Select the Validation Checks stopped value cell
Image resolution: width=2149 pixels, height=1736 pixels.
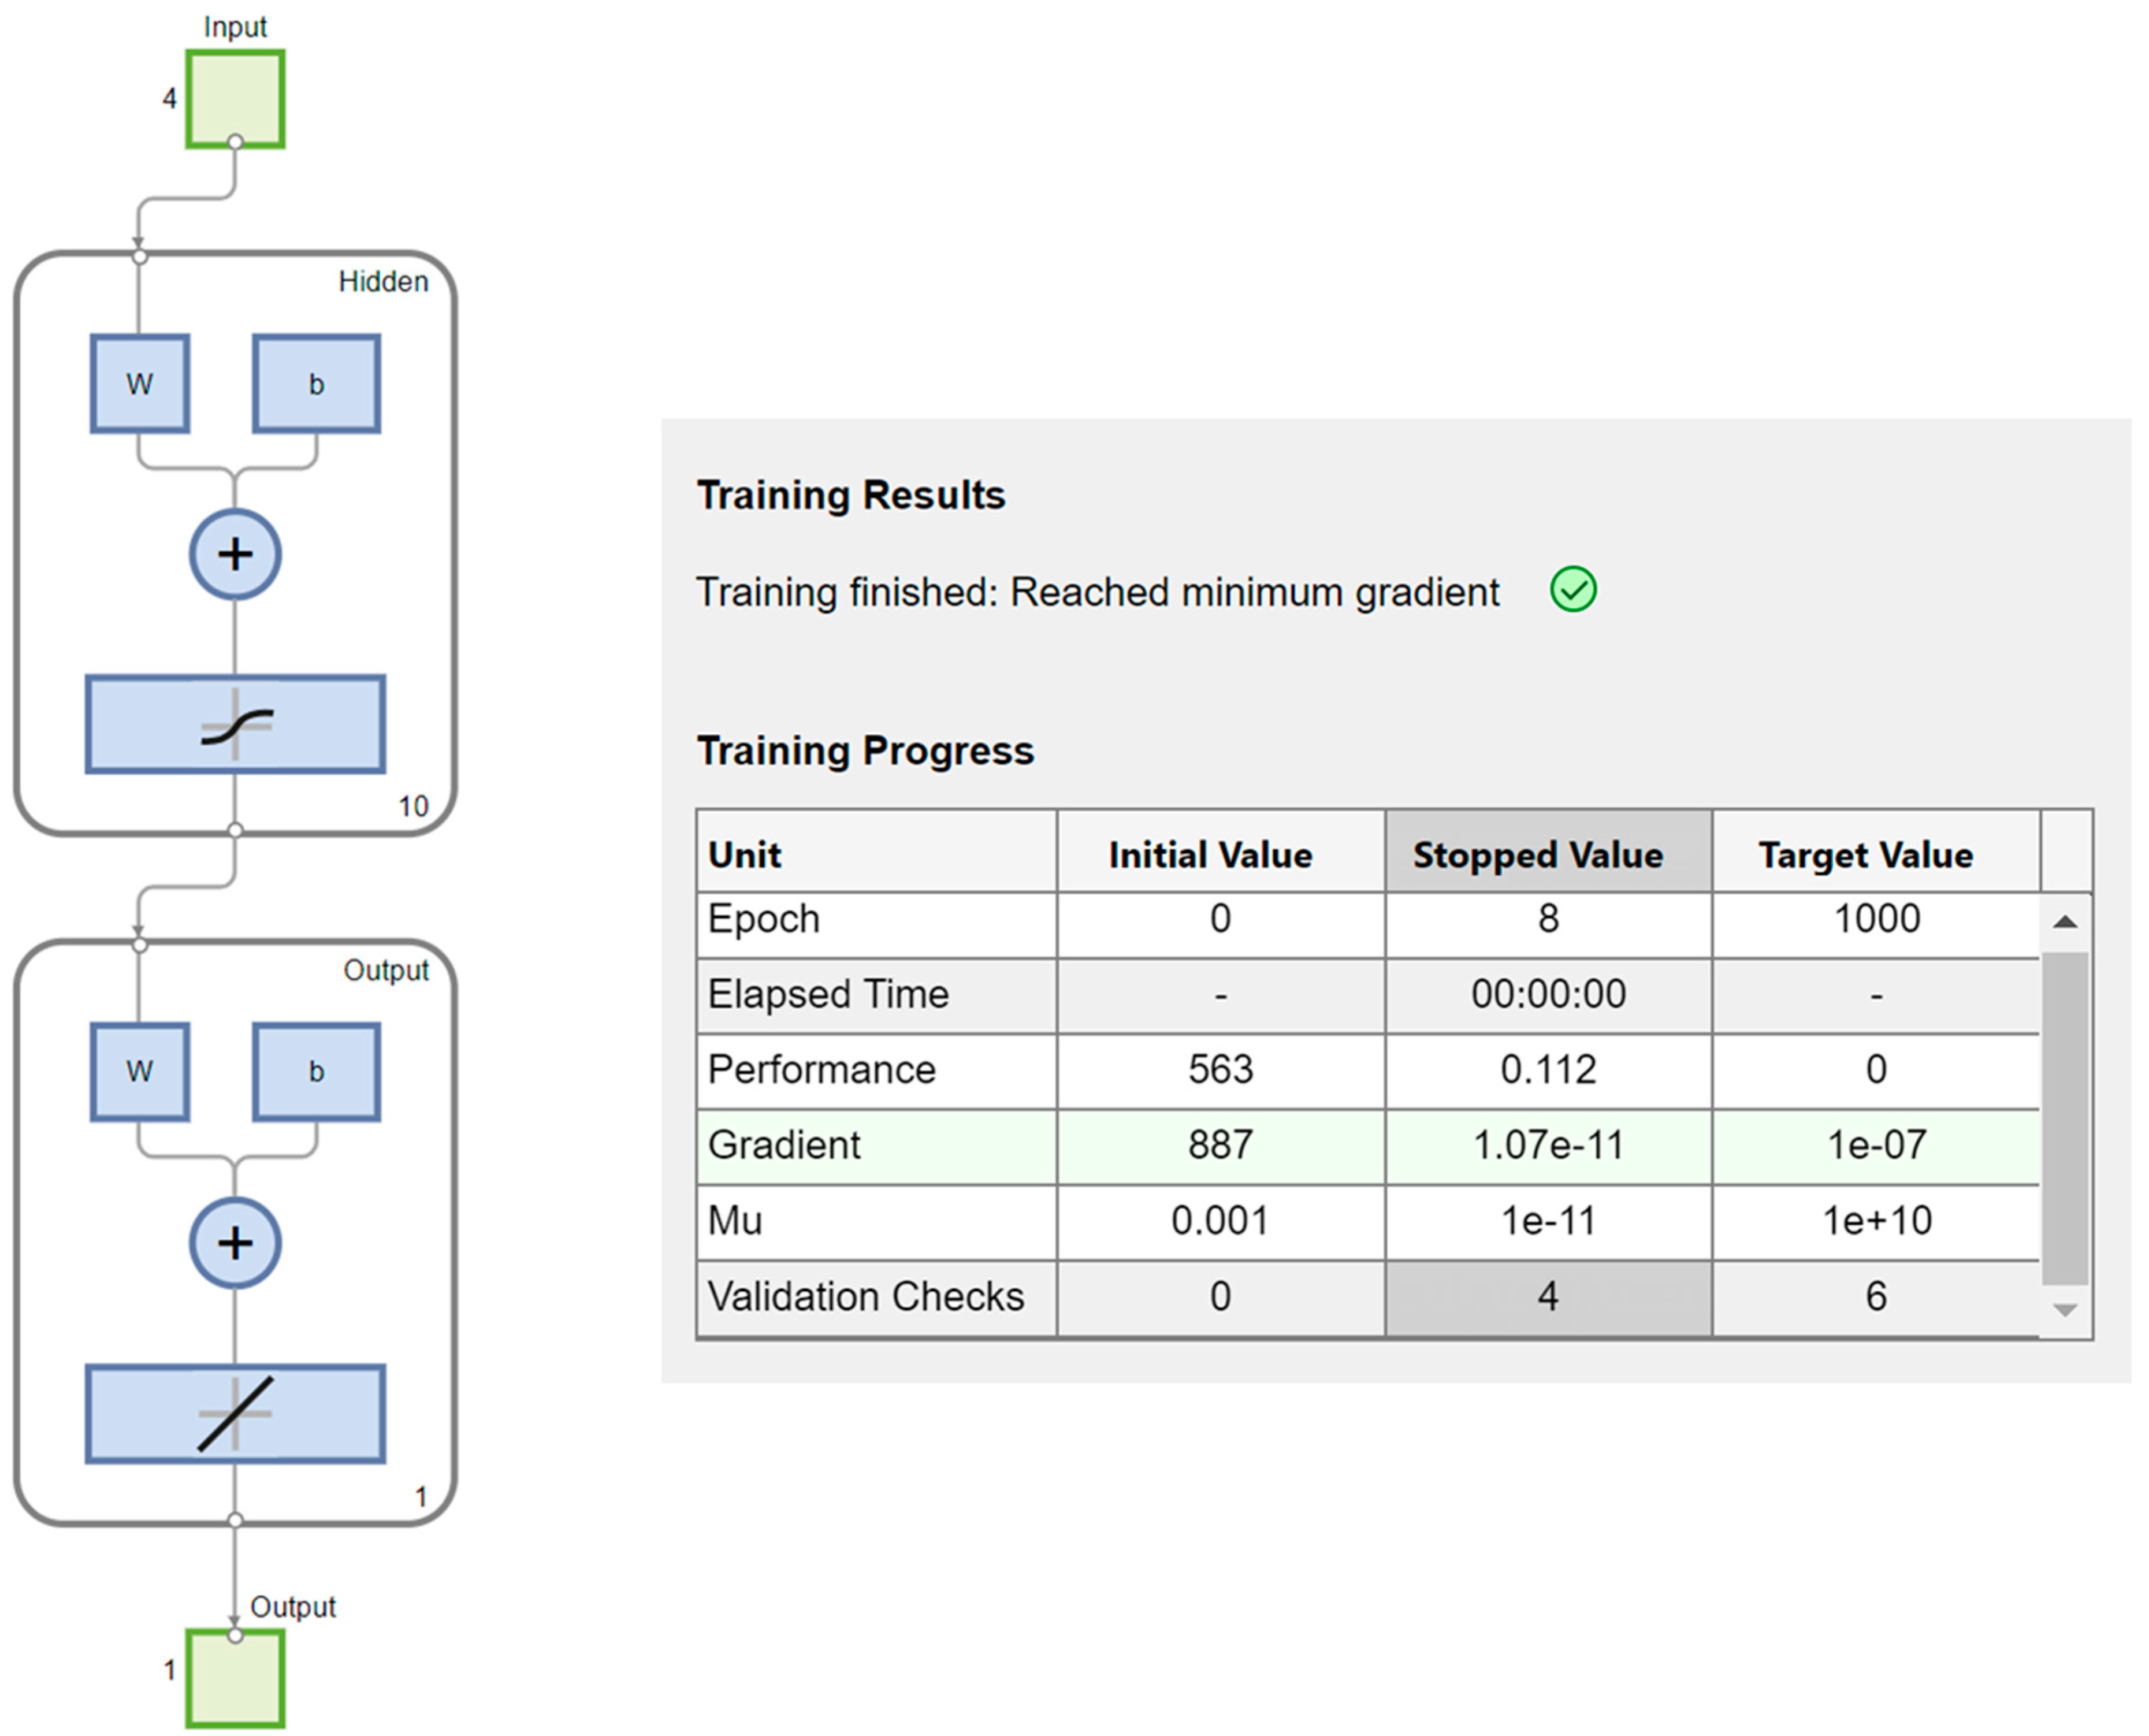click(1547, 1296)
